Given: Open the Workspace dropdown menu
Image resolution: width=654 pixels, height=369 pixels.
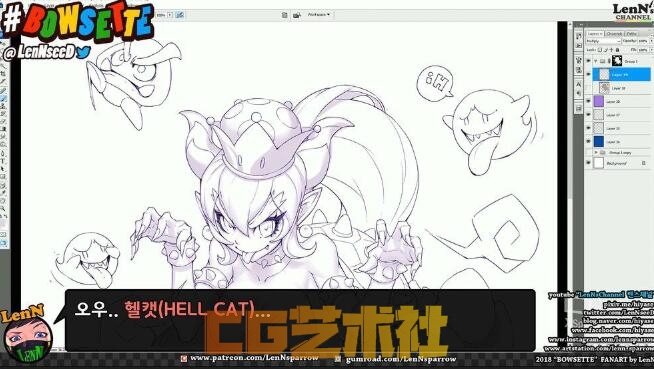Looking at the screenshot, I should click(319, 15).
